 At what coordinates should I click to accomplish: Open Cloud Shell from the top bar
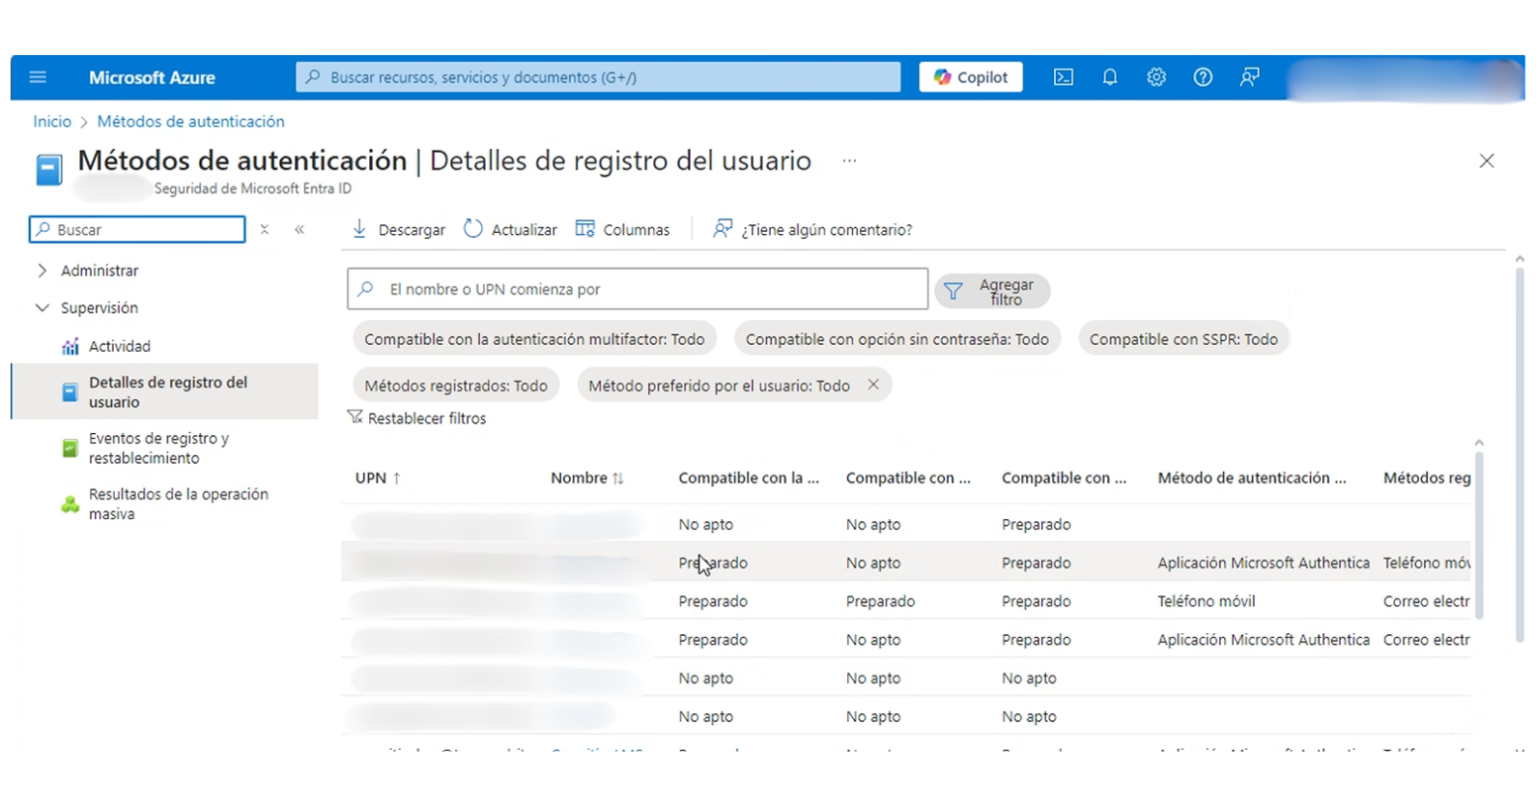[1063, 77]
